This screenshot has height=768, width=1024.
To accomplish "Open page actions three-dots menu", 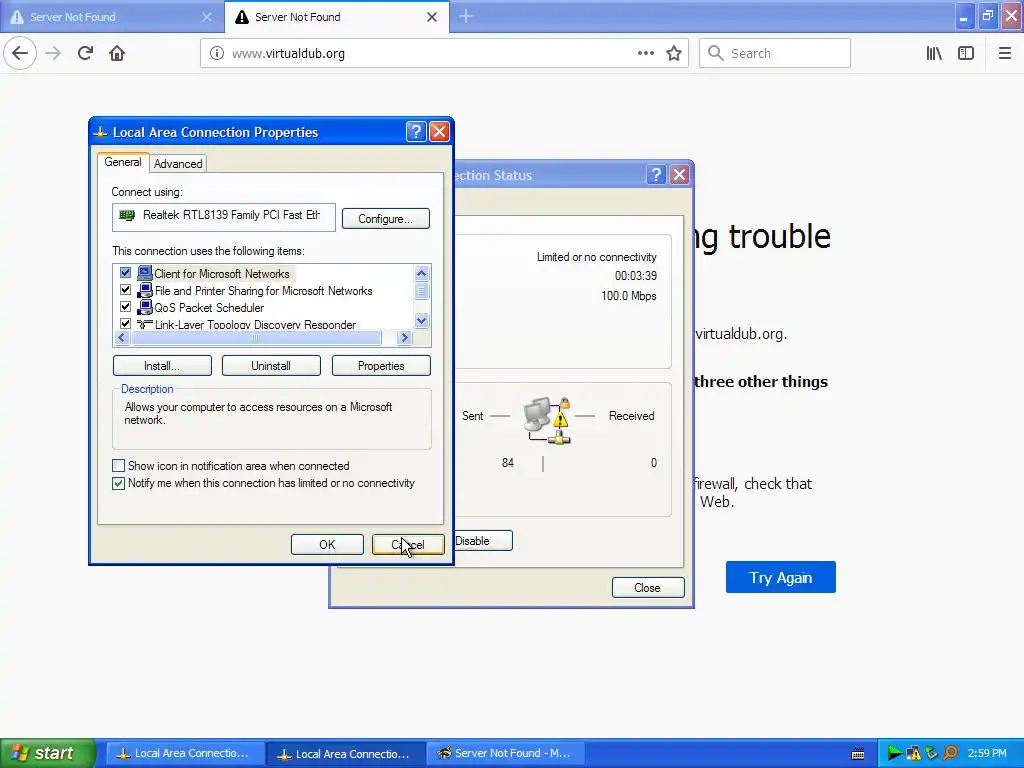I will coord(645,53).
